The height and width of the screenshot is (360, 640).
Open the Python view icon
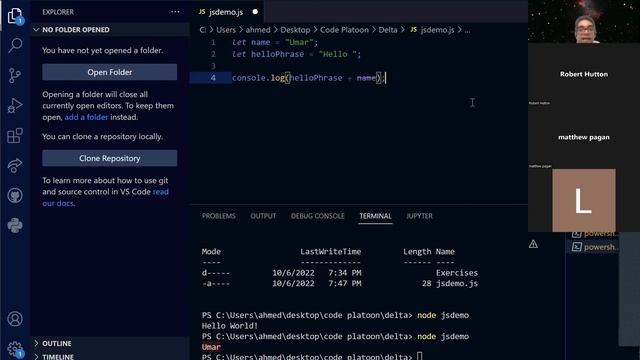click(15, 225)
